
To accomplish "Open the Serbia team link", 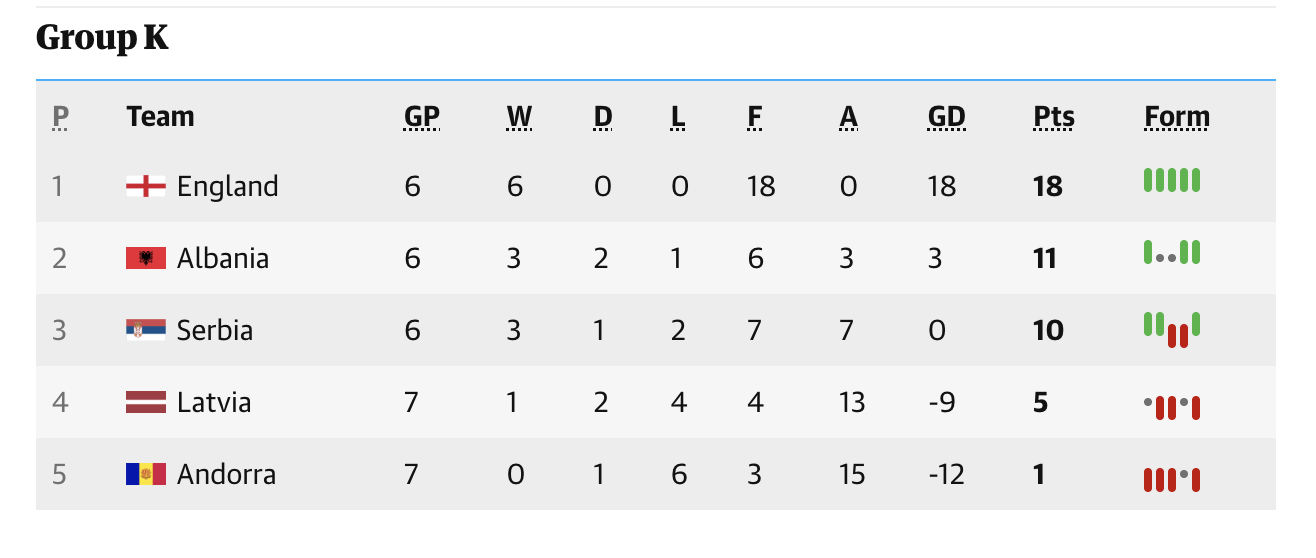I will (x=214, y=330).
